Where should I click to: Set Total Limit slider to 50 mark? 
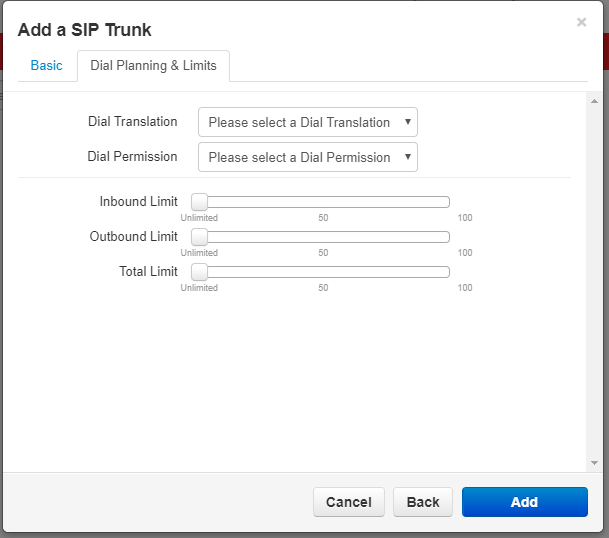click(323, 272)
